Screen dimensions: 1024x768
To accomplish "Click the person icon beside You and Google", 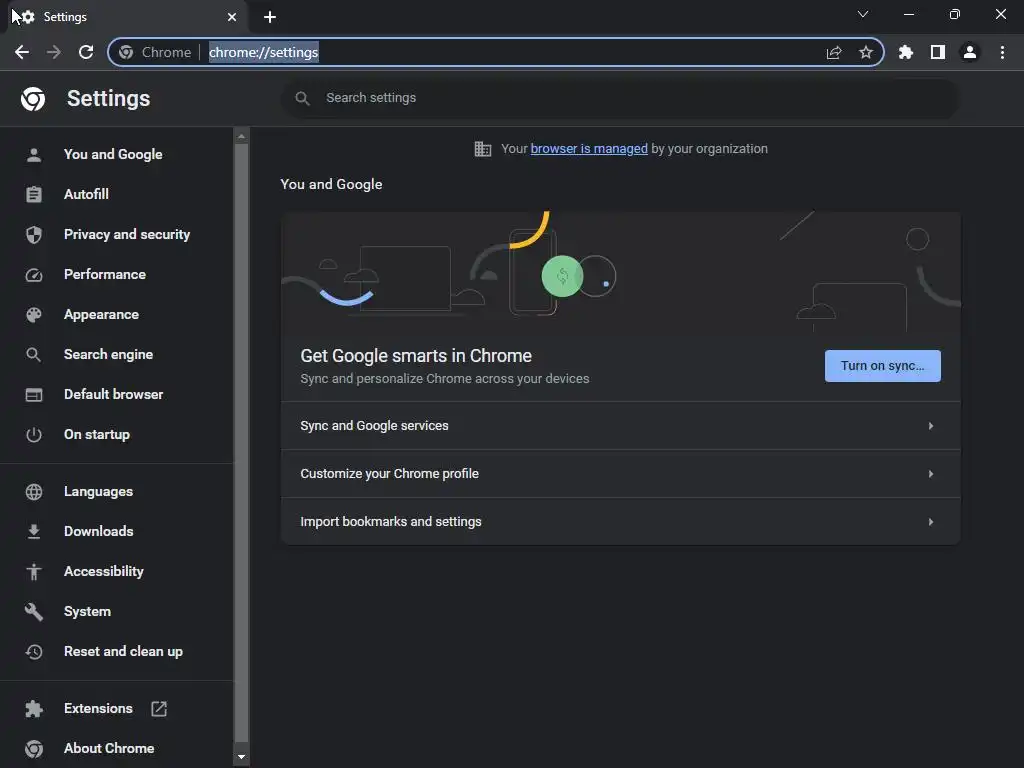I will (x=34, y=155).
